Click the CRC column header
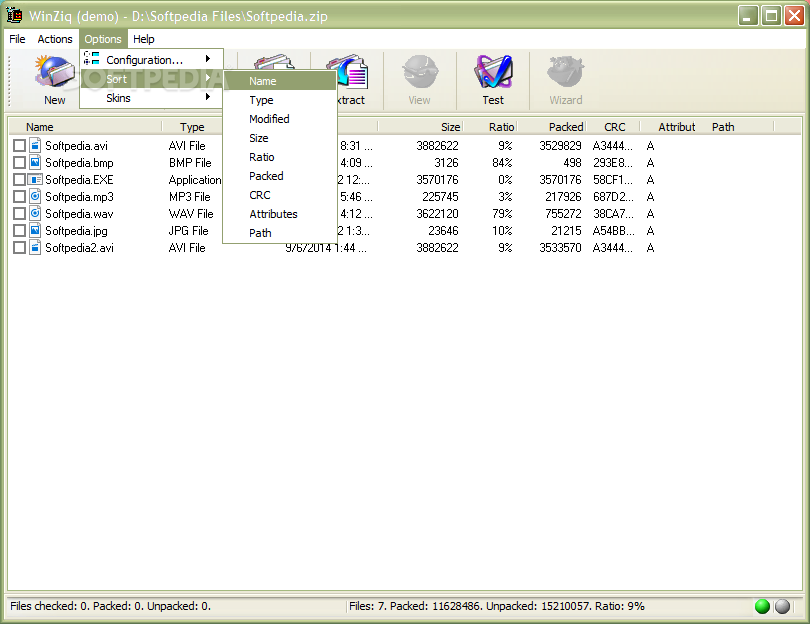 pyautogui.click(x=613, y=127)
